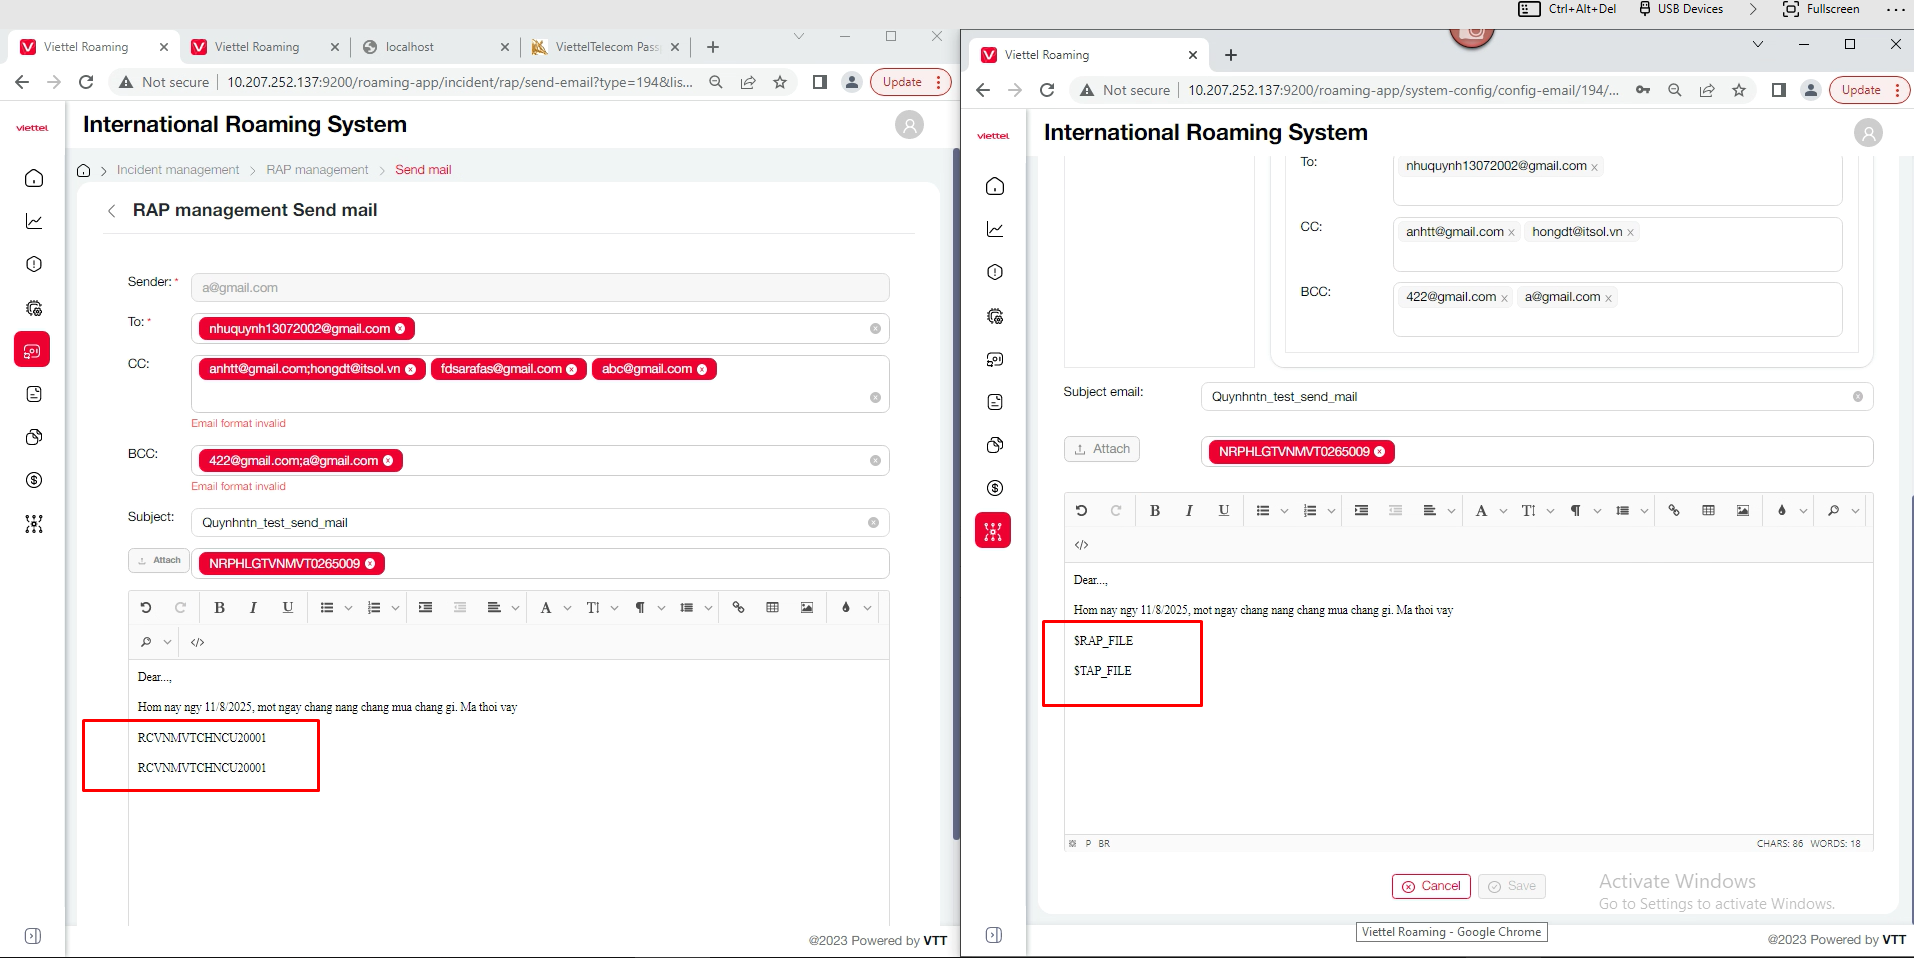
Task: Toggle italic in the config-email editor
Action: pyautogui.click(x=1189, y=511)
